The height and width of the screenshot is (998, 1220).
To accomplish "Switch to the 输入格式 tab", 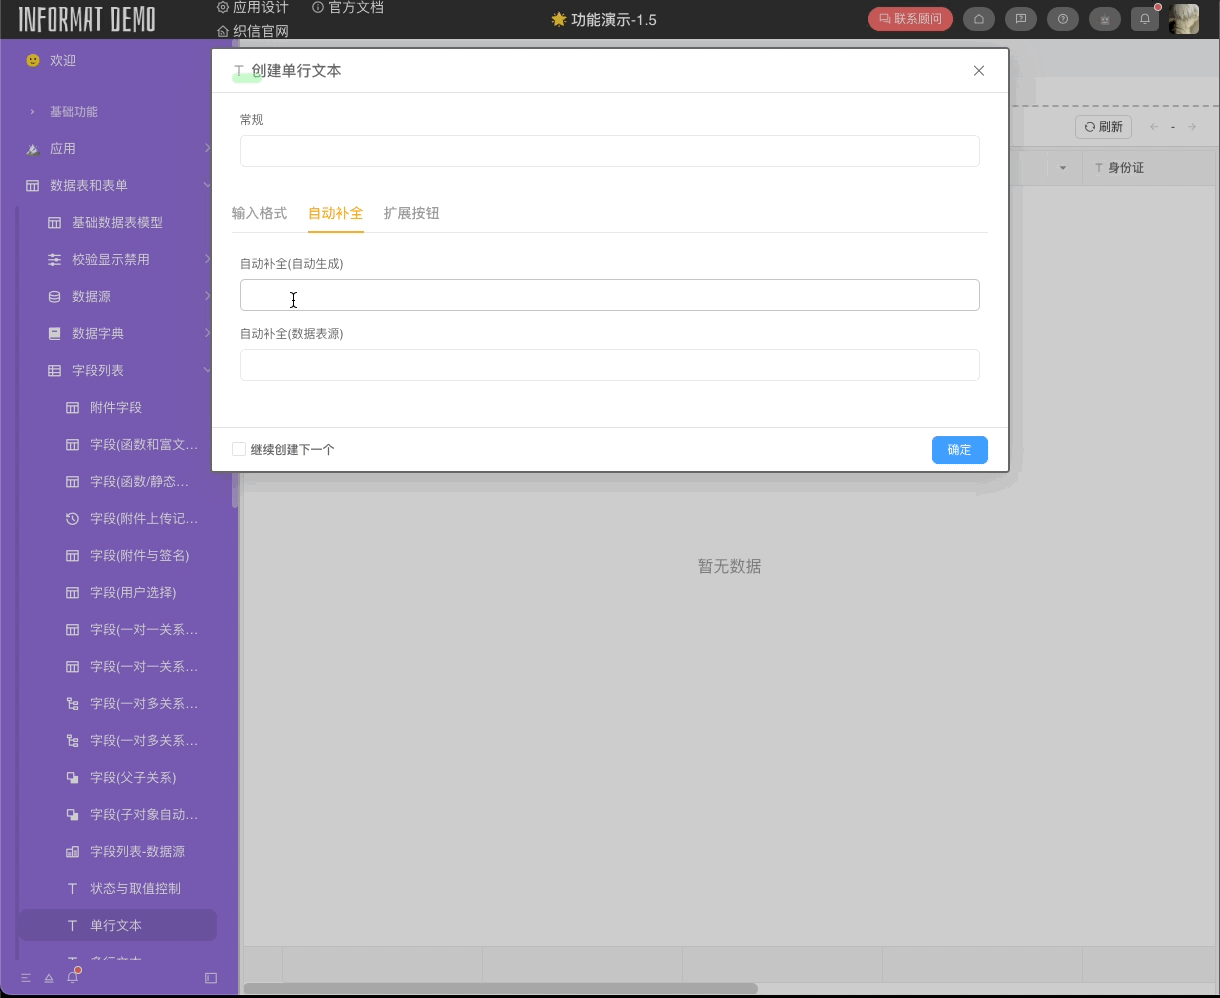I will (260, 213).
